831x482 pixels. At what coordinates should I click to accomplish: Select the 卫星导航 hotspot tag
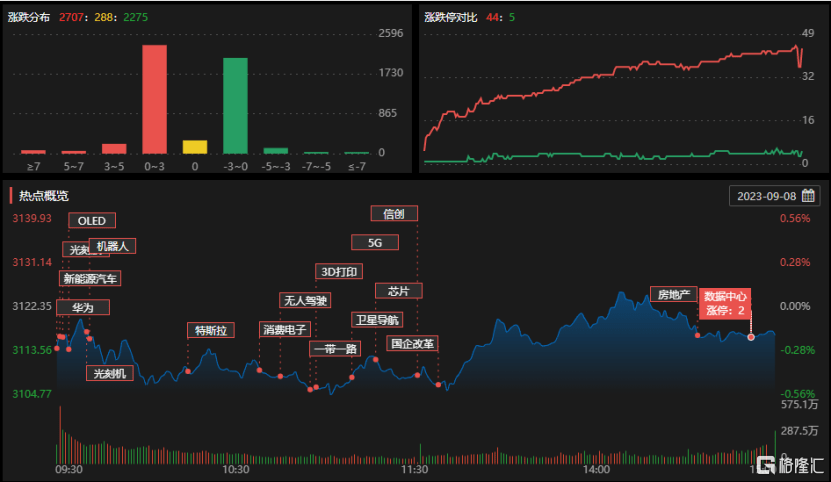[x=376, y=320]
